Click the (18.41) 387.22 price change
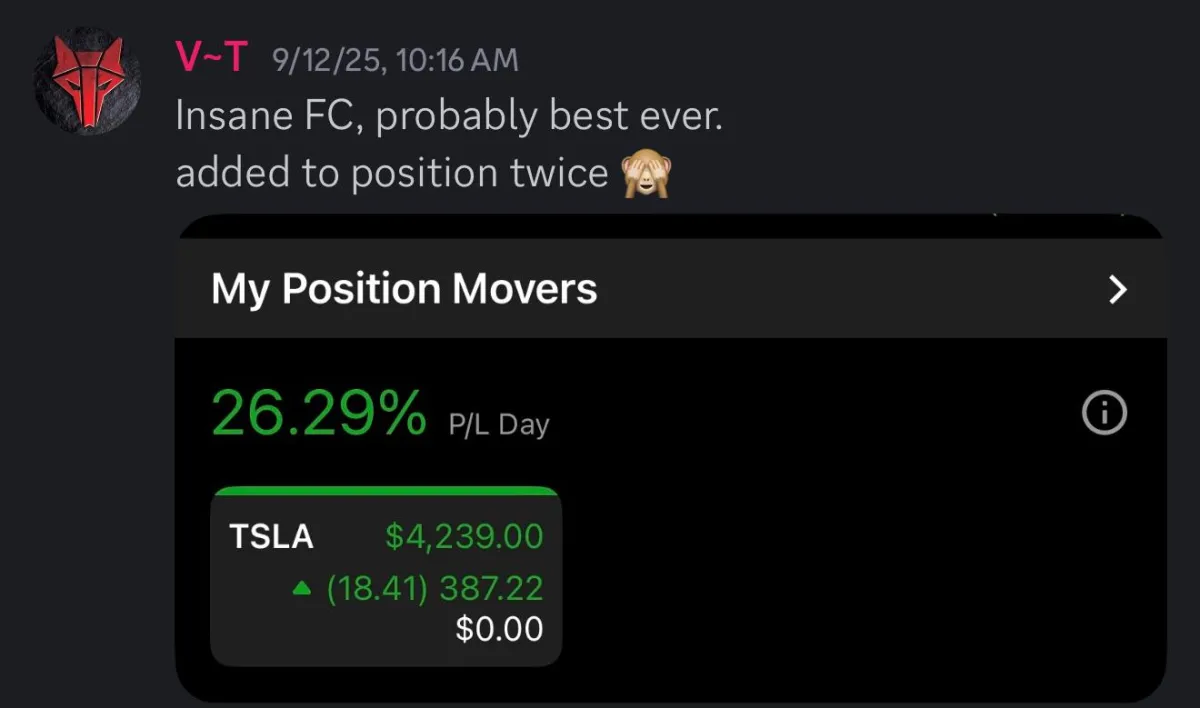 pyautogui.click(x=435, y=588)
